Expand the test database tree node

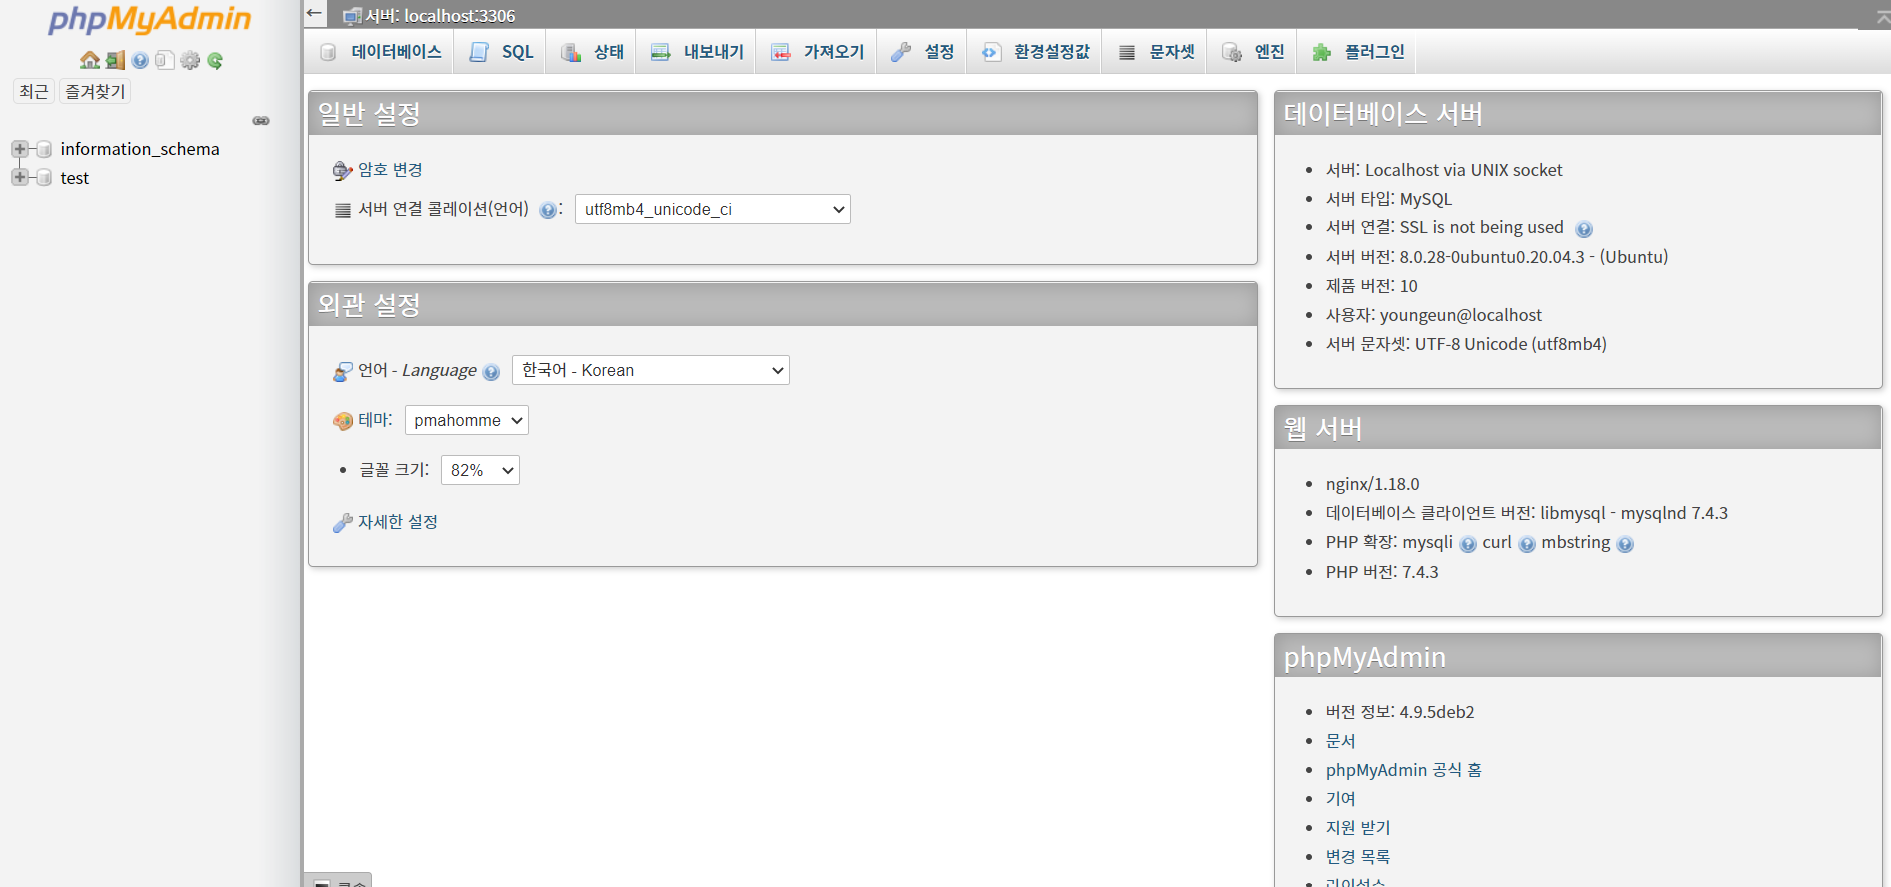click(x=19, y=178)
